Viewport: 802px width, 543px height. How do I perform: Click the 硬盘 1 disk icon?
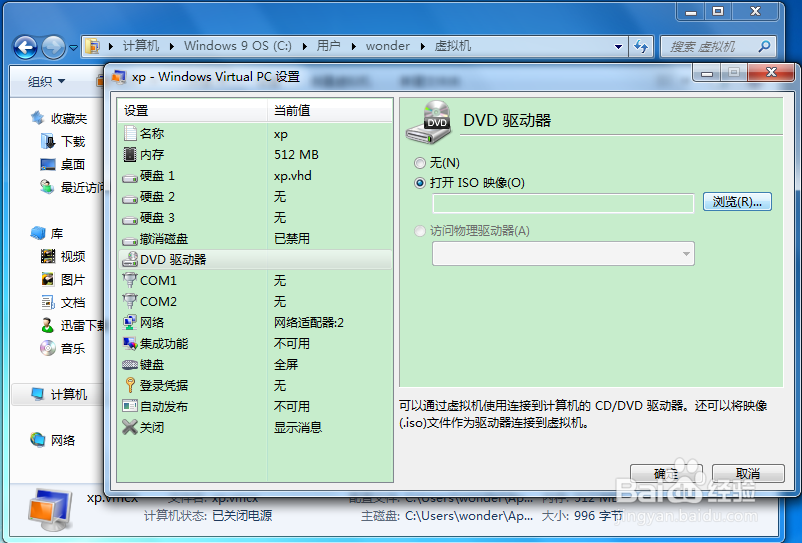(x=130, y=177)
